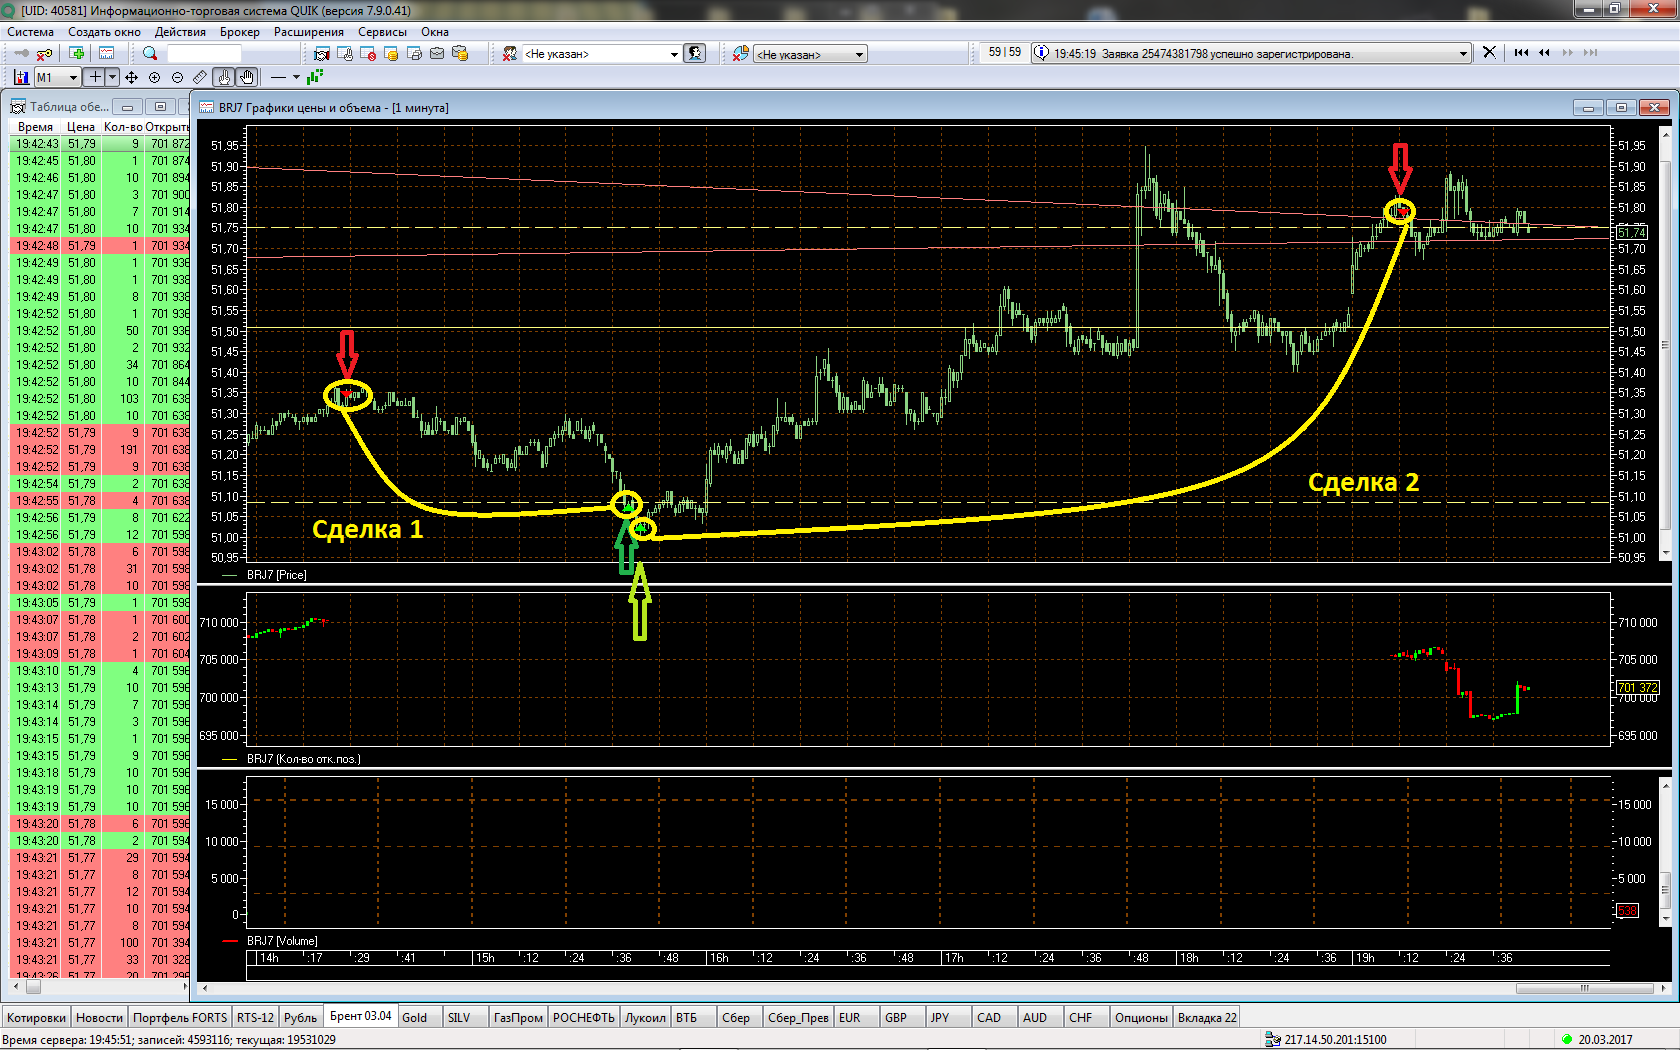This screenshot has height=1050, width=1680.
Task: Click the trades table horizontal scrollbar thumb
Action: click(33, 987)
